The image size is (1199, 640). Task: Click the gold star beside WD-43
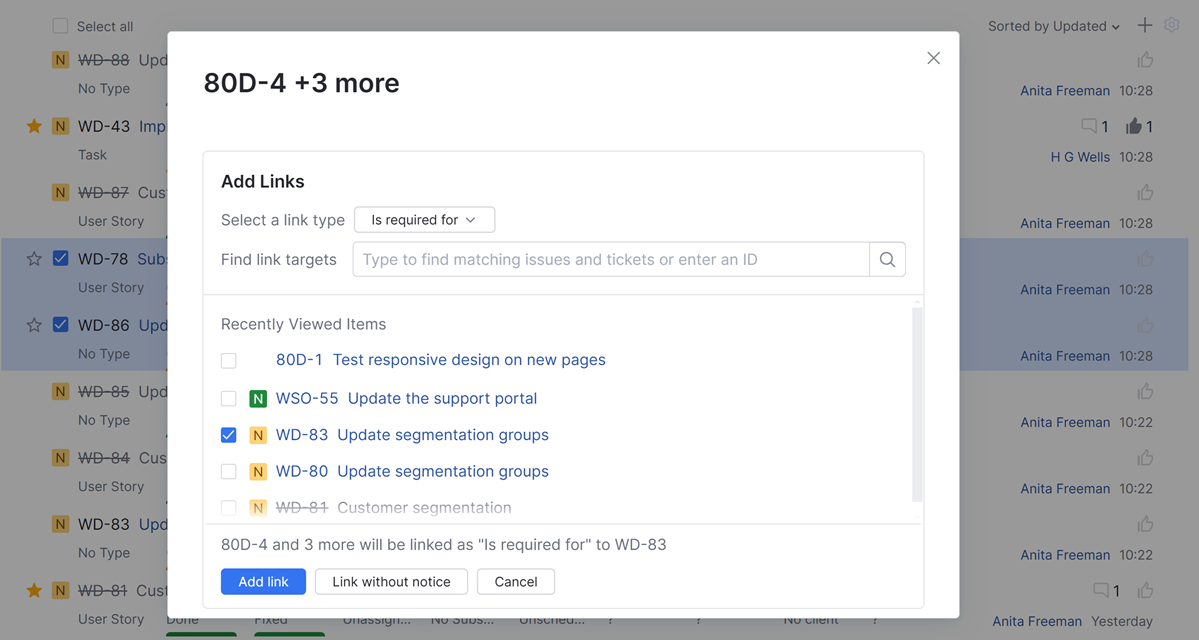point(34,127)
